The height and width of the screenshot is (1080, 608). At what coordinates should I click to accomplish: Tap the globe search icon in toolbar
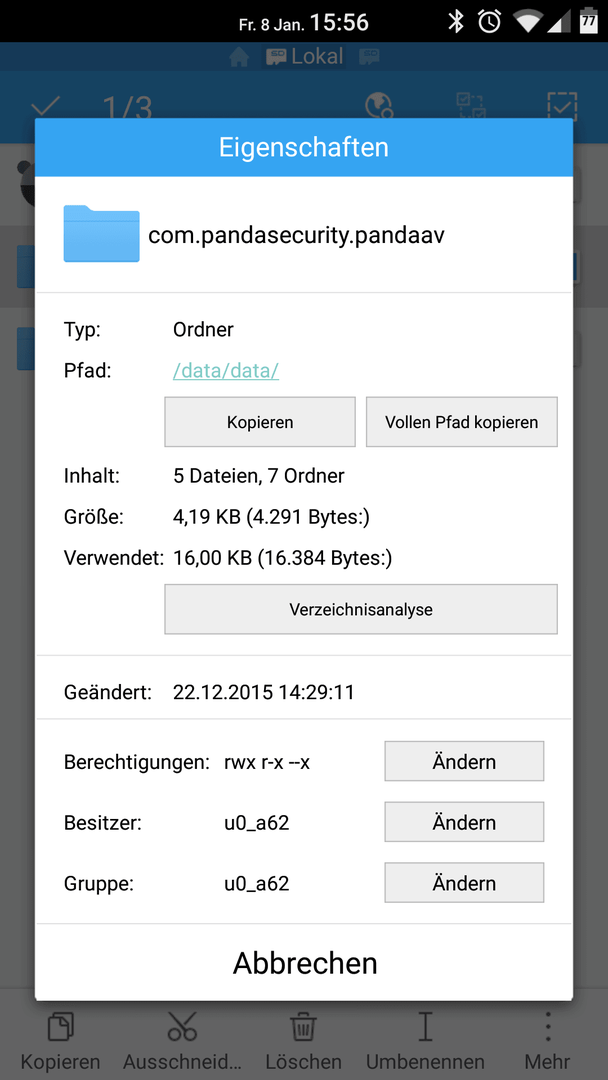pos(378,106)
